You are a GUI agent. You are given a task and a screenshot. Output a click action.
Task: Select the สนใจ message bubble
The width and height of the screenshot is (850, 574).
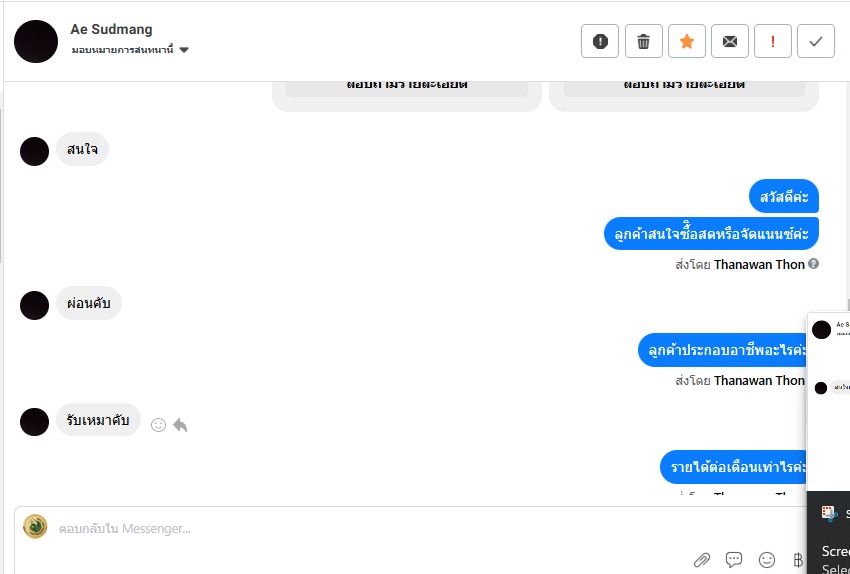(82, 149)
